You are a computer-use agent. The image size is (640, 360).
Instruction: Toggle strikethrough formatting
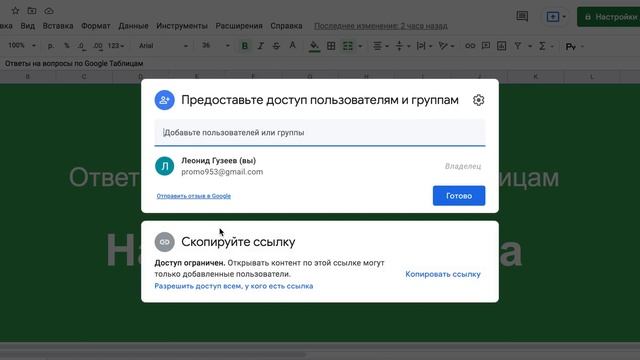tap(276, 46)
